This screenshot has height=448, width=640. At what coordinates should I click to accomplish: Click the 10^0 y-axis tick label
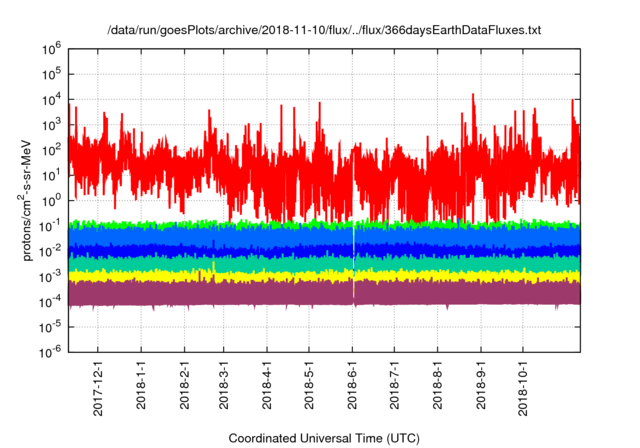pyautogui.click(x=51, y=202)
